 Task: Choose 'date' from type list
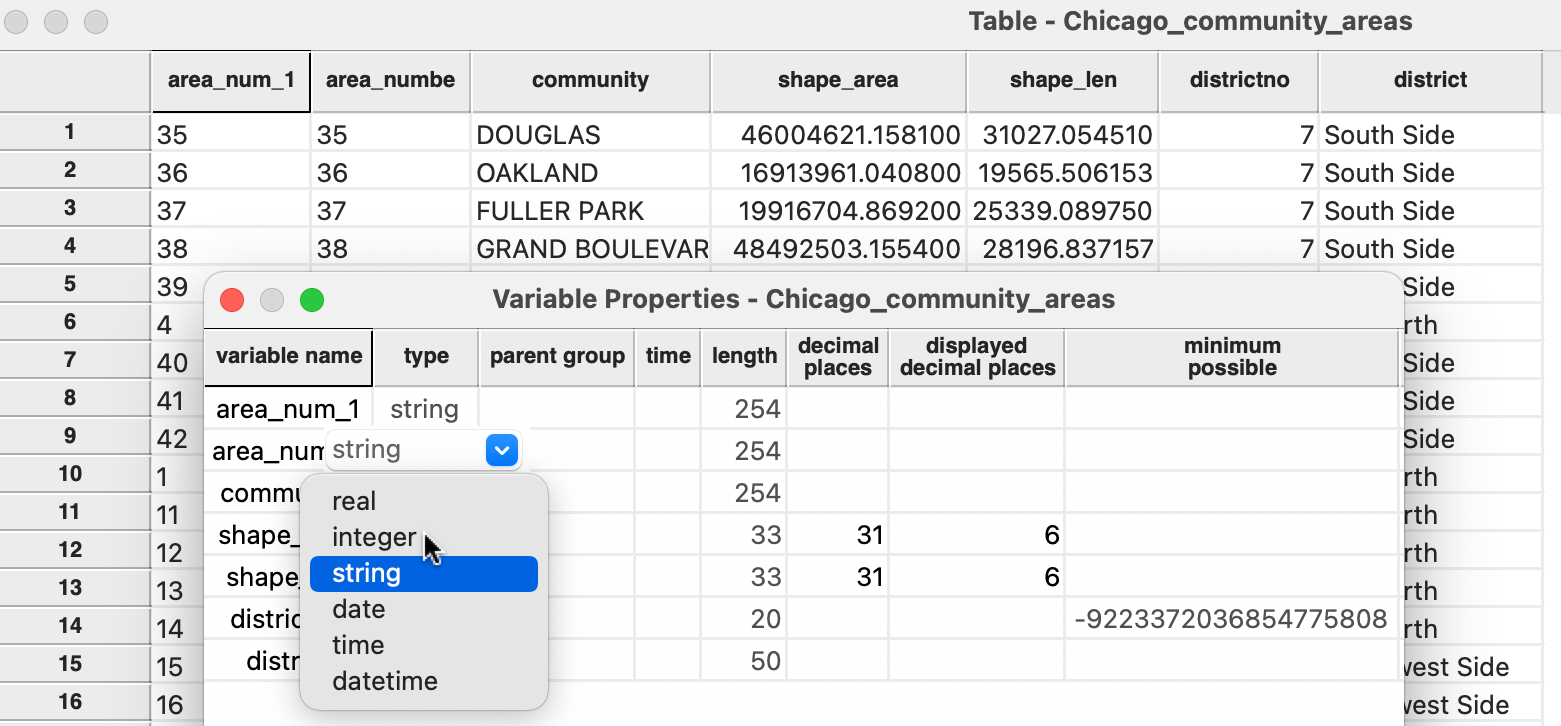click(424, 609)
